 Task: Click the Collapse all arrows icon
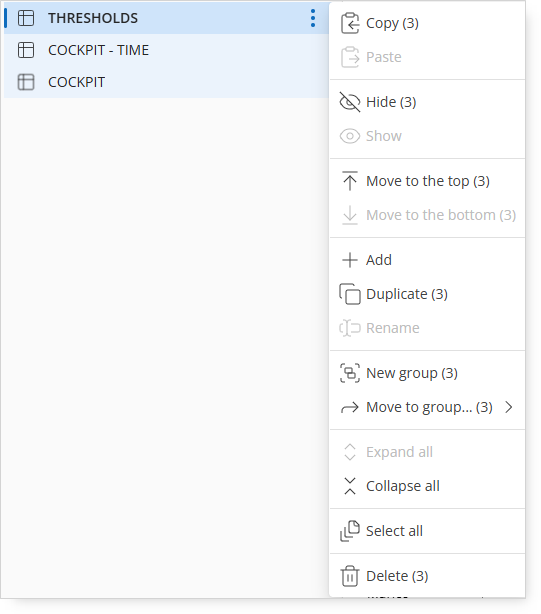350,486
